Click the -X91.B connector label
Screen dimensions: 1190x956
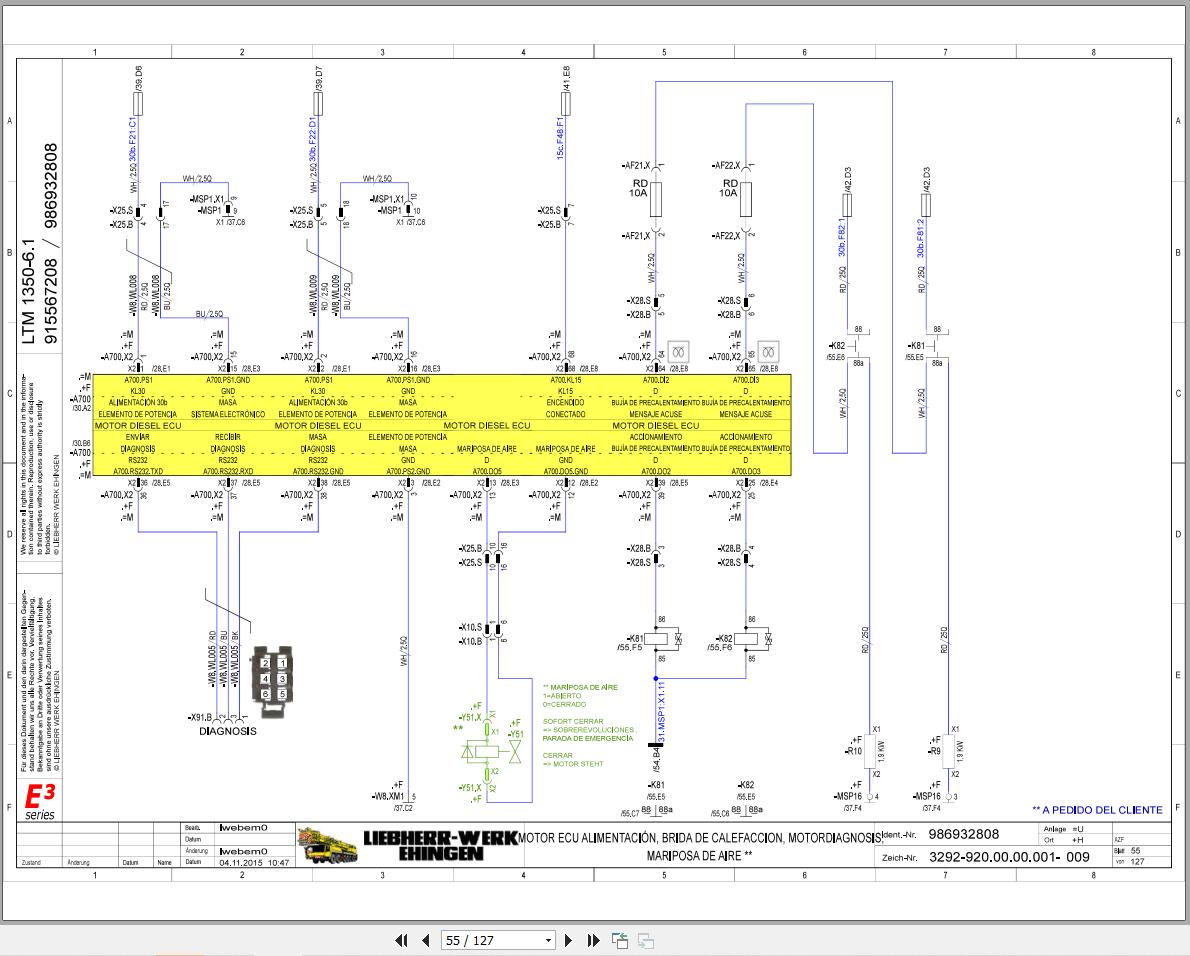coord(200,717)
